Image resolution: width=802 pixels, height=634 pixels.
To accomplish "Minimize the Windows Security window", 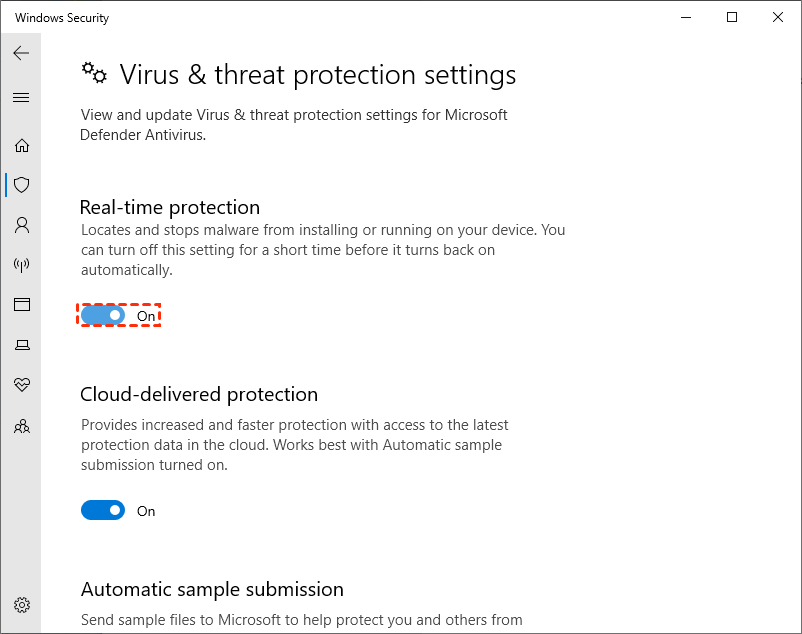I will click(686, 18).
